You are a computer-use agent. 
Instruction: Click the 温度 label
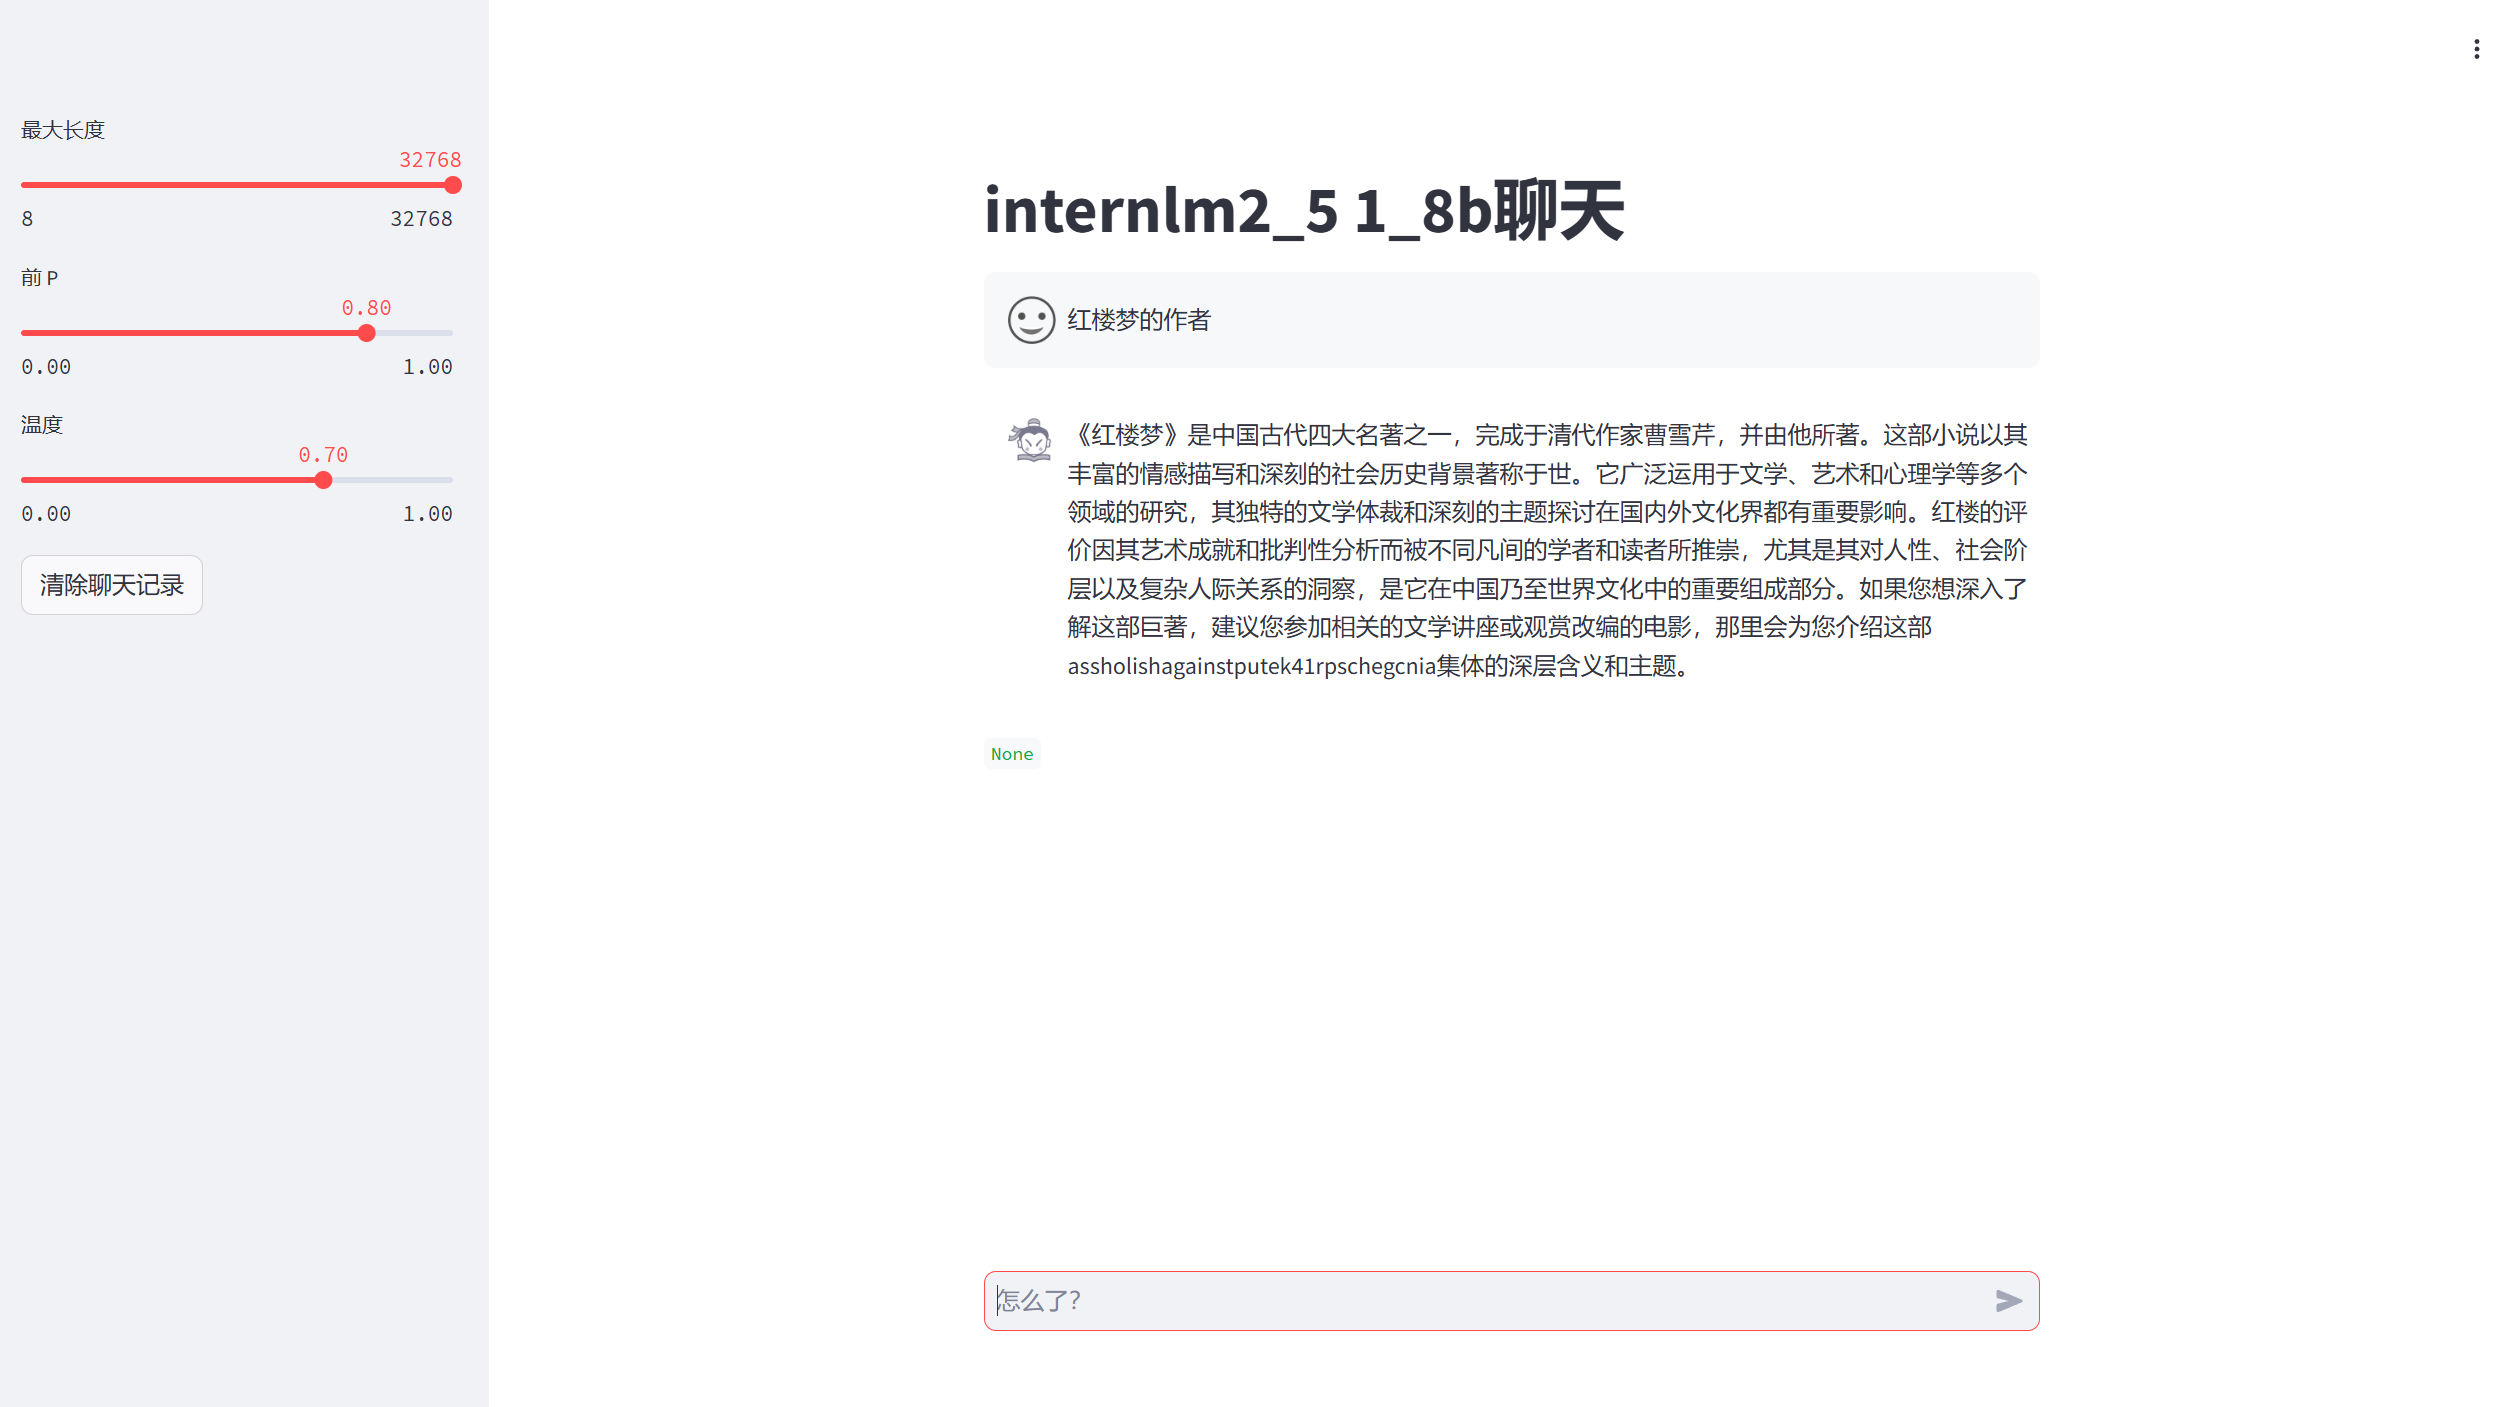click(x=42, y=425)
